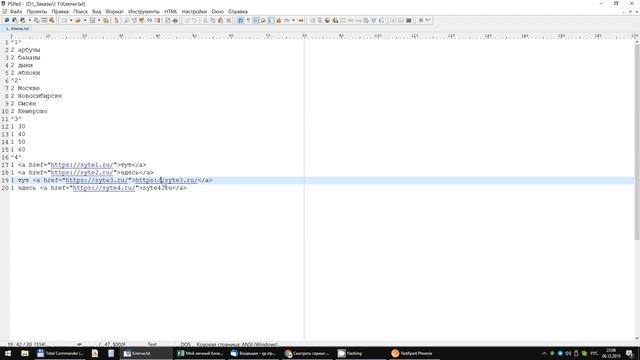Screen dimensions: 640x360
Task: Open the HTML menu
Action: pyautogui.click(x=171, y=11)
